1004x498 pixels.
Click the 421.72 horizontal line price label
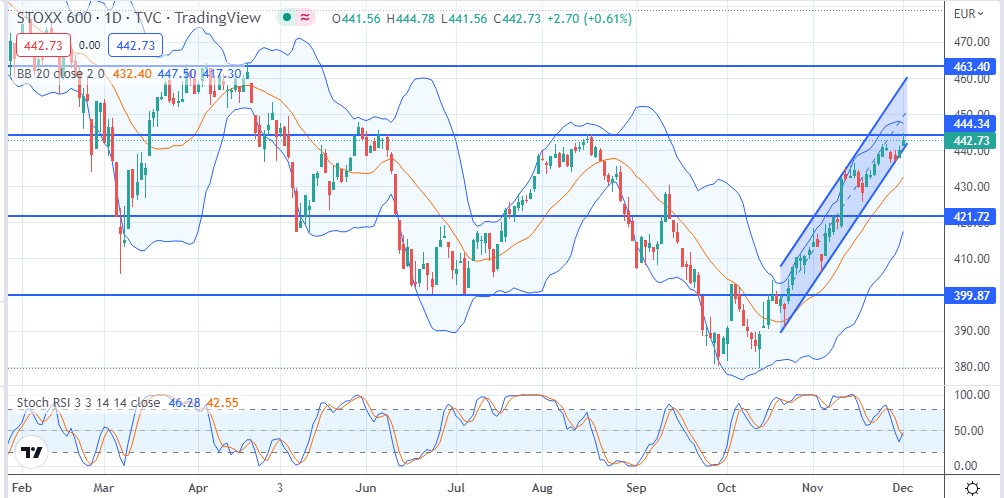point(972,216)
